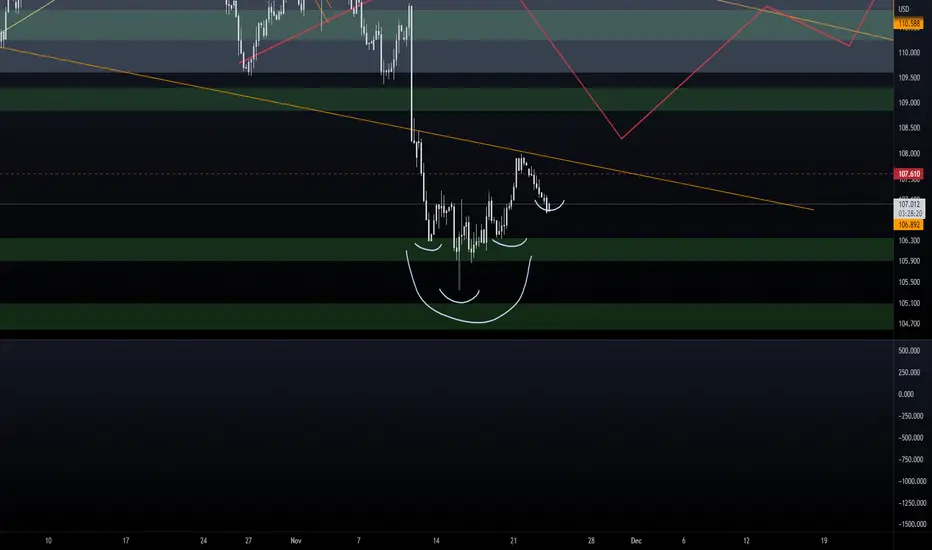Click the 108.000 price scale label
Viewport: 932px width, 550px height.
909,153
